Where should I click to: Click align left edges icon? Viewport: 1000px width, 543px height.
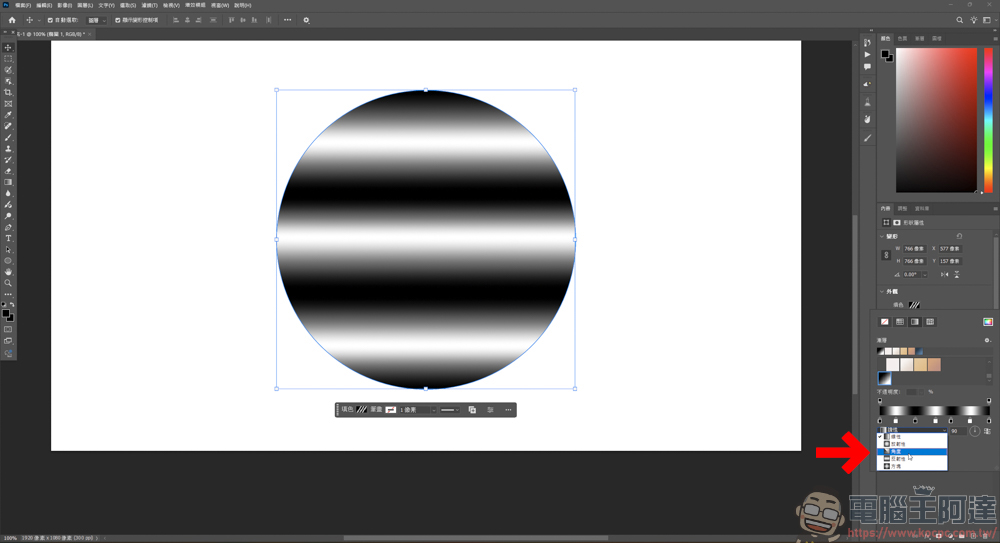tap(175, 20)
